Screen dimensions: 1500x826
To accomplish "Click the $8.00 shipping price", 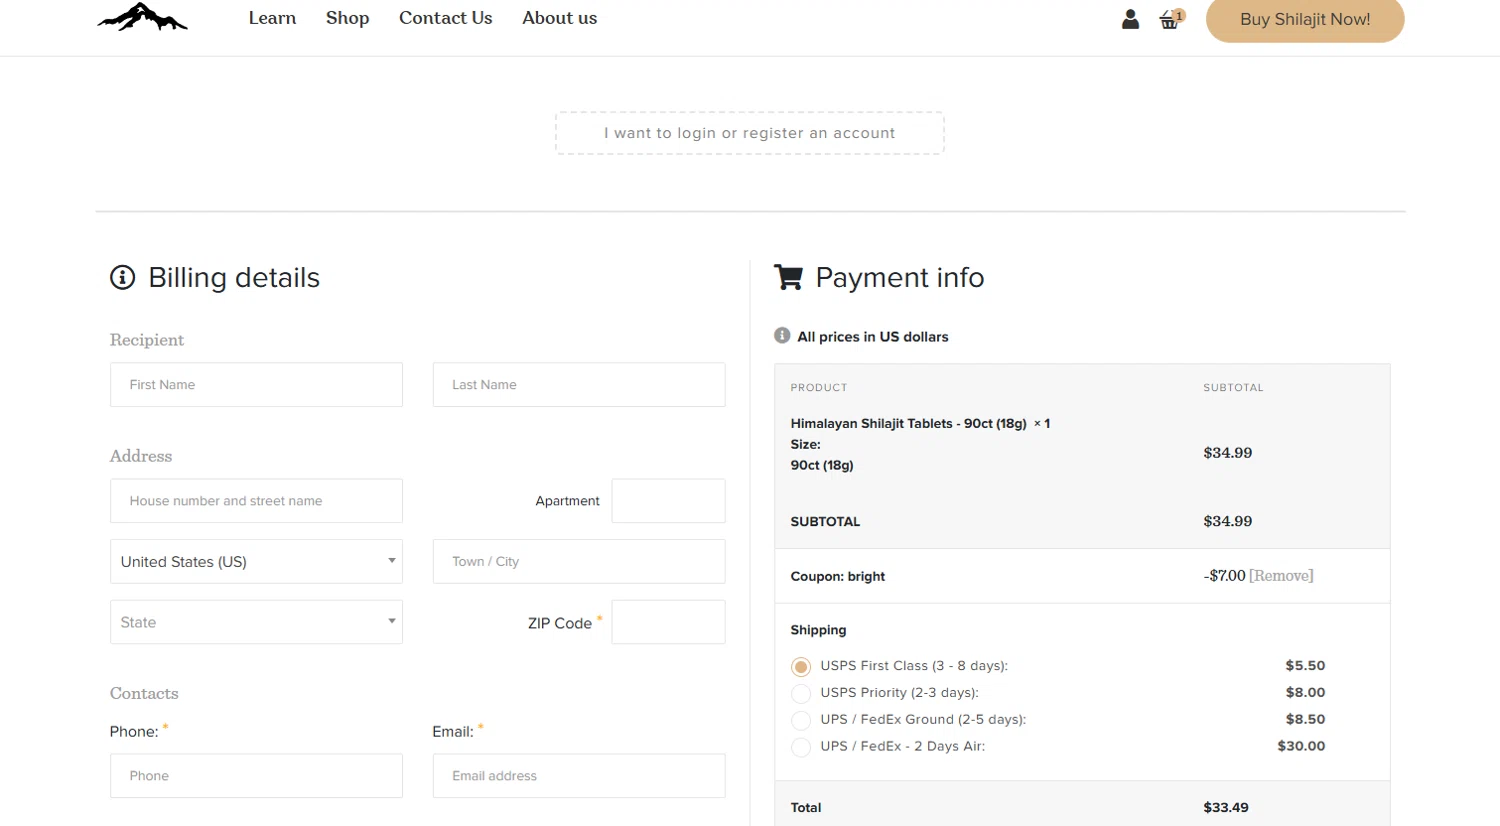I will (x=1305, y=693).
